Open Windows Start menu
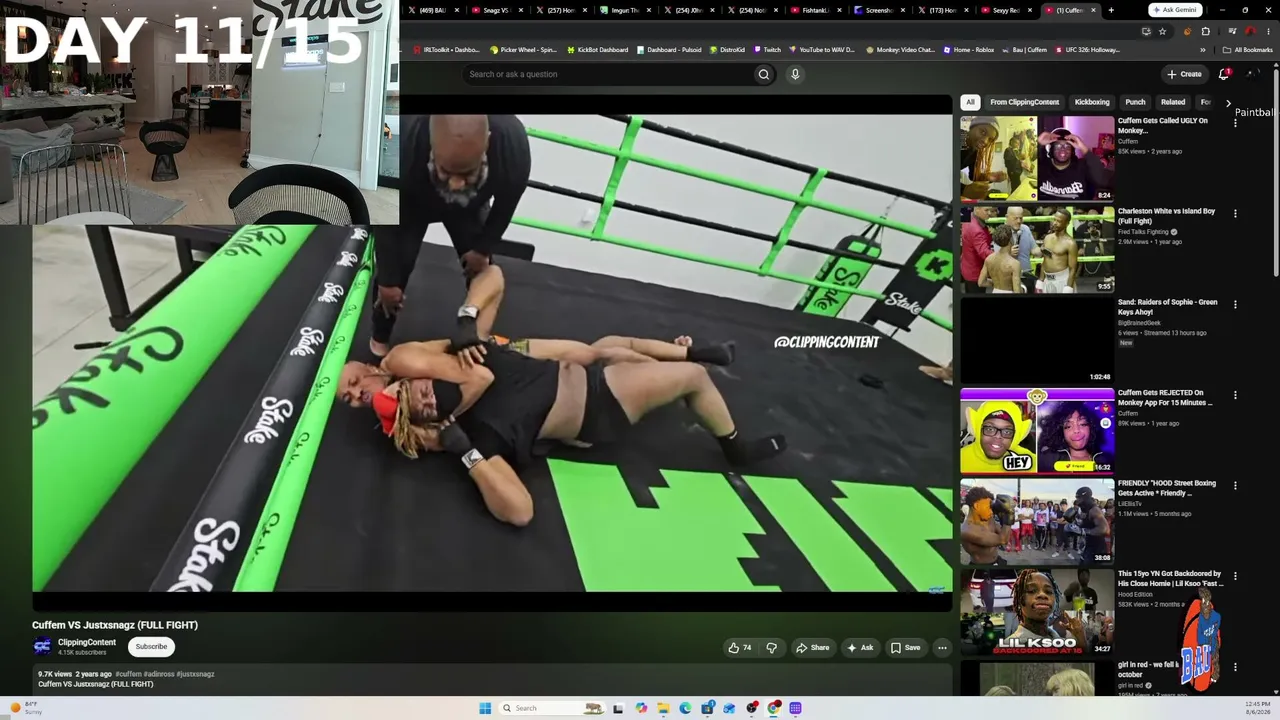Screen dimensions: 1280x720 click(485, 708)
